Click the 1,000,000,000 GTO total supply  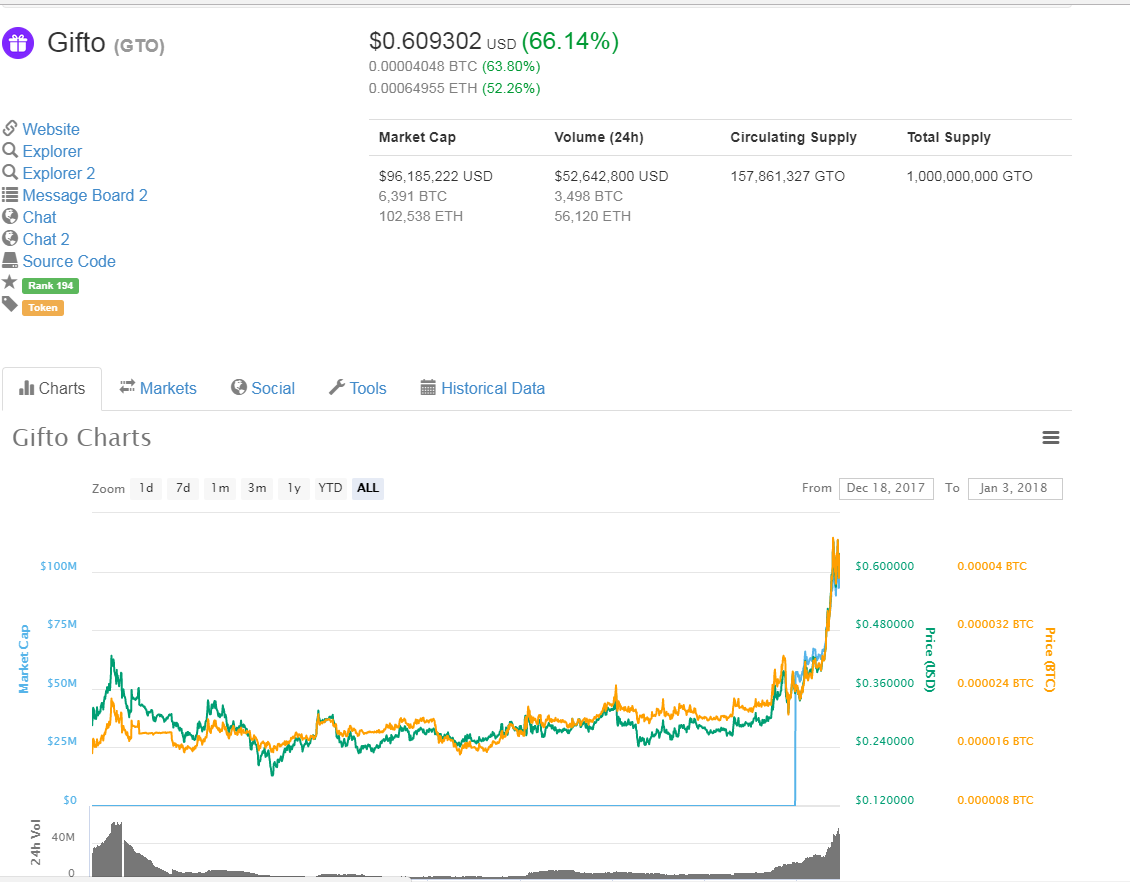coord(969,176)
